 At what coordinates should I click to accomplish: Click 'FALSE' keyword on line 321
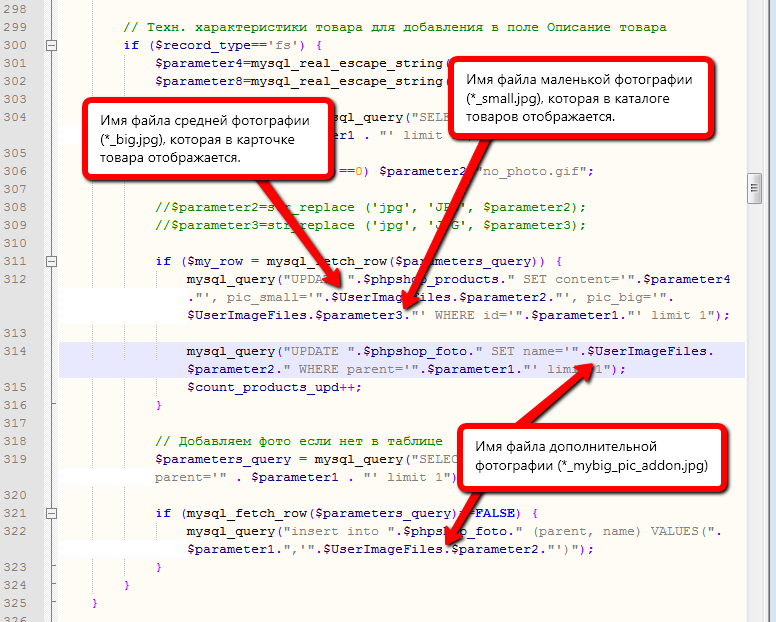pyautogui.click(x=495, y=513)
